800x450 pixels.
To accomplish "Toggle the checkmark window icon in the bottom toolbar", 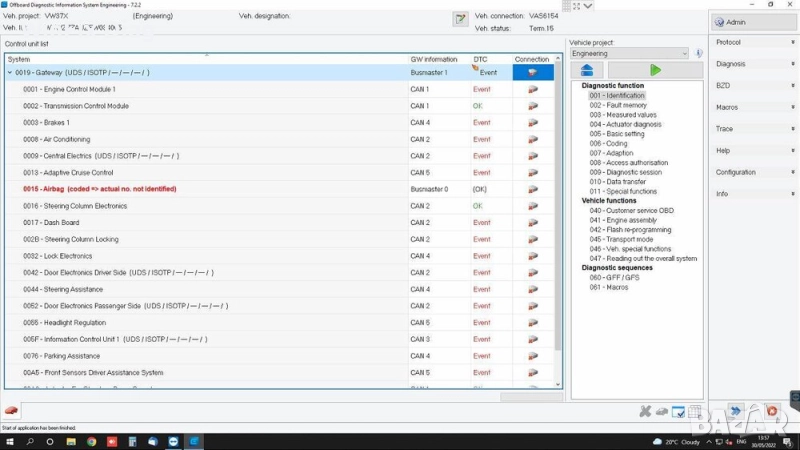I will (678, 411).
